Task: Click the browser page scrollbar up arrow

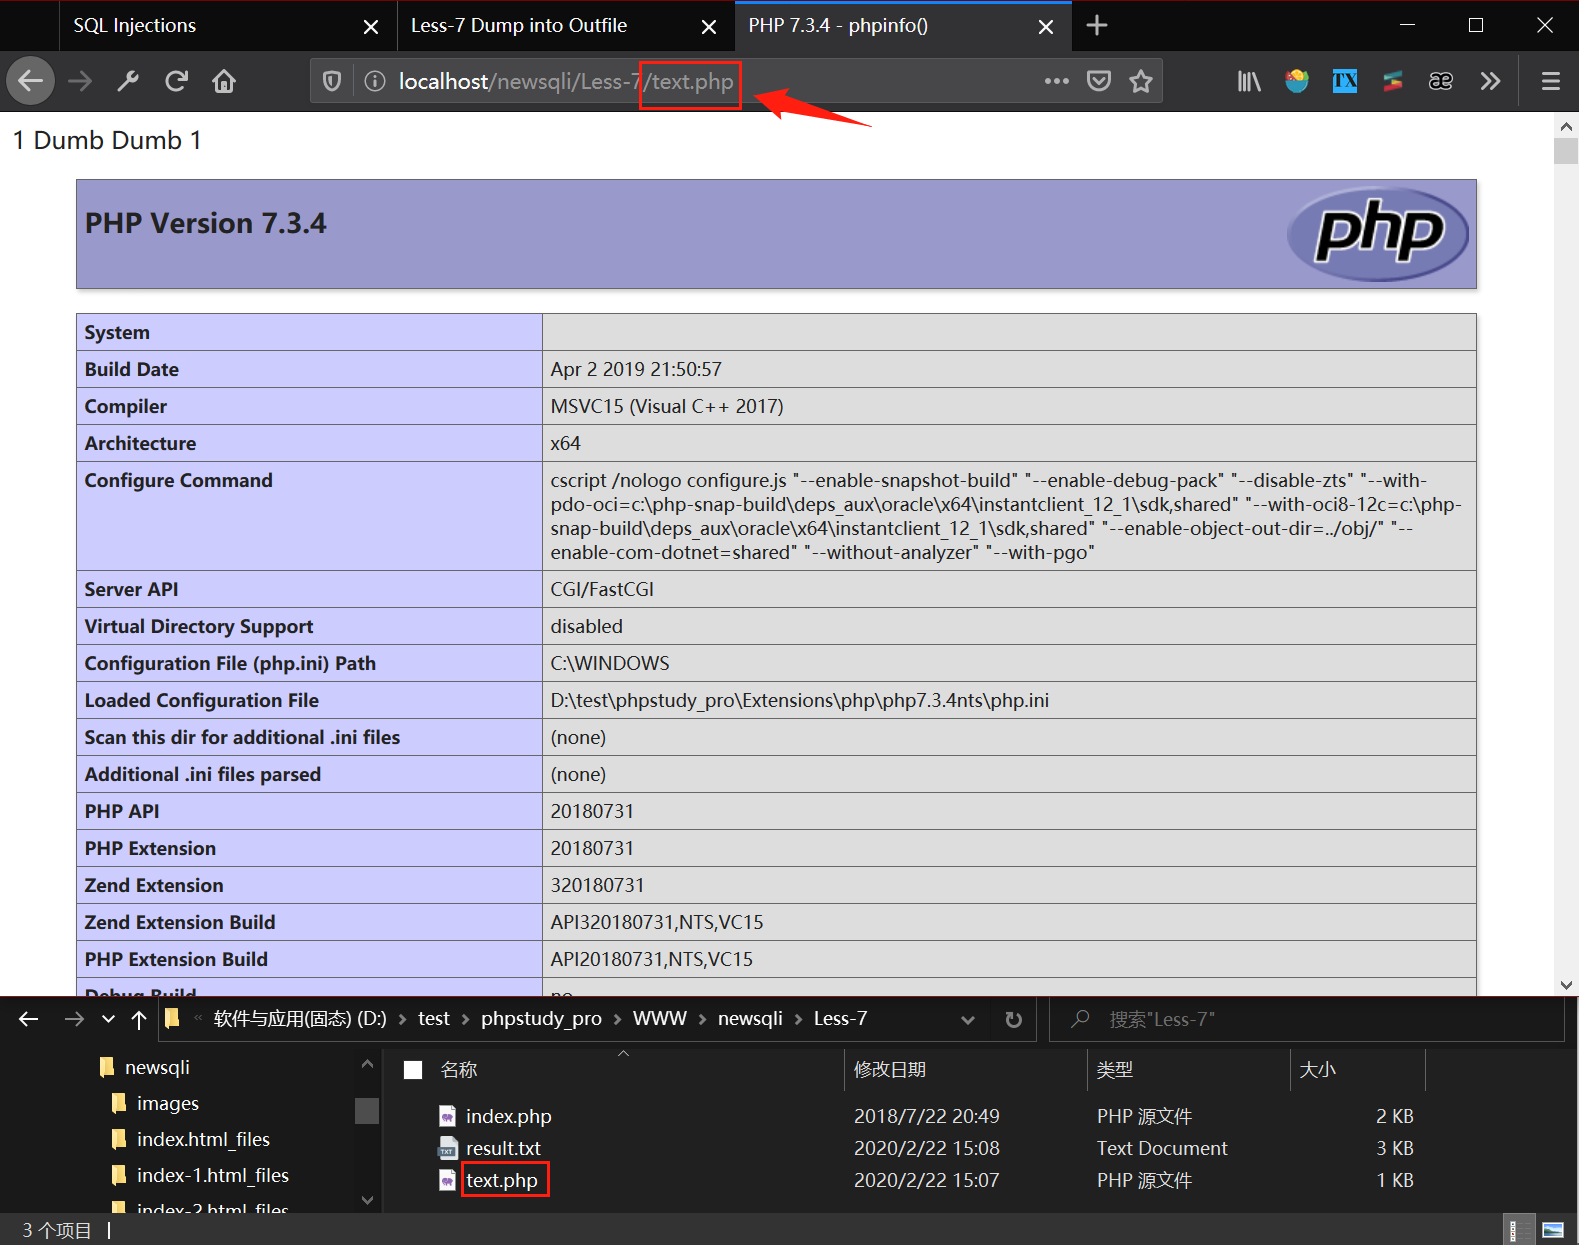Action: 1566,126
